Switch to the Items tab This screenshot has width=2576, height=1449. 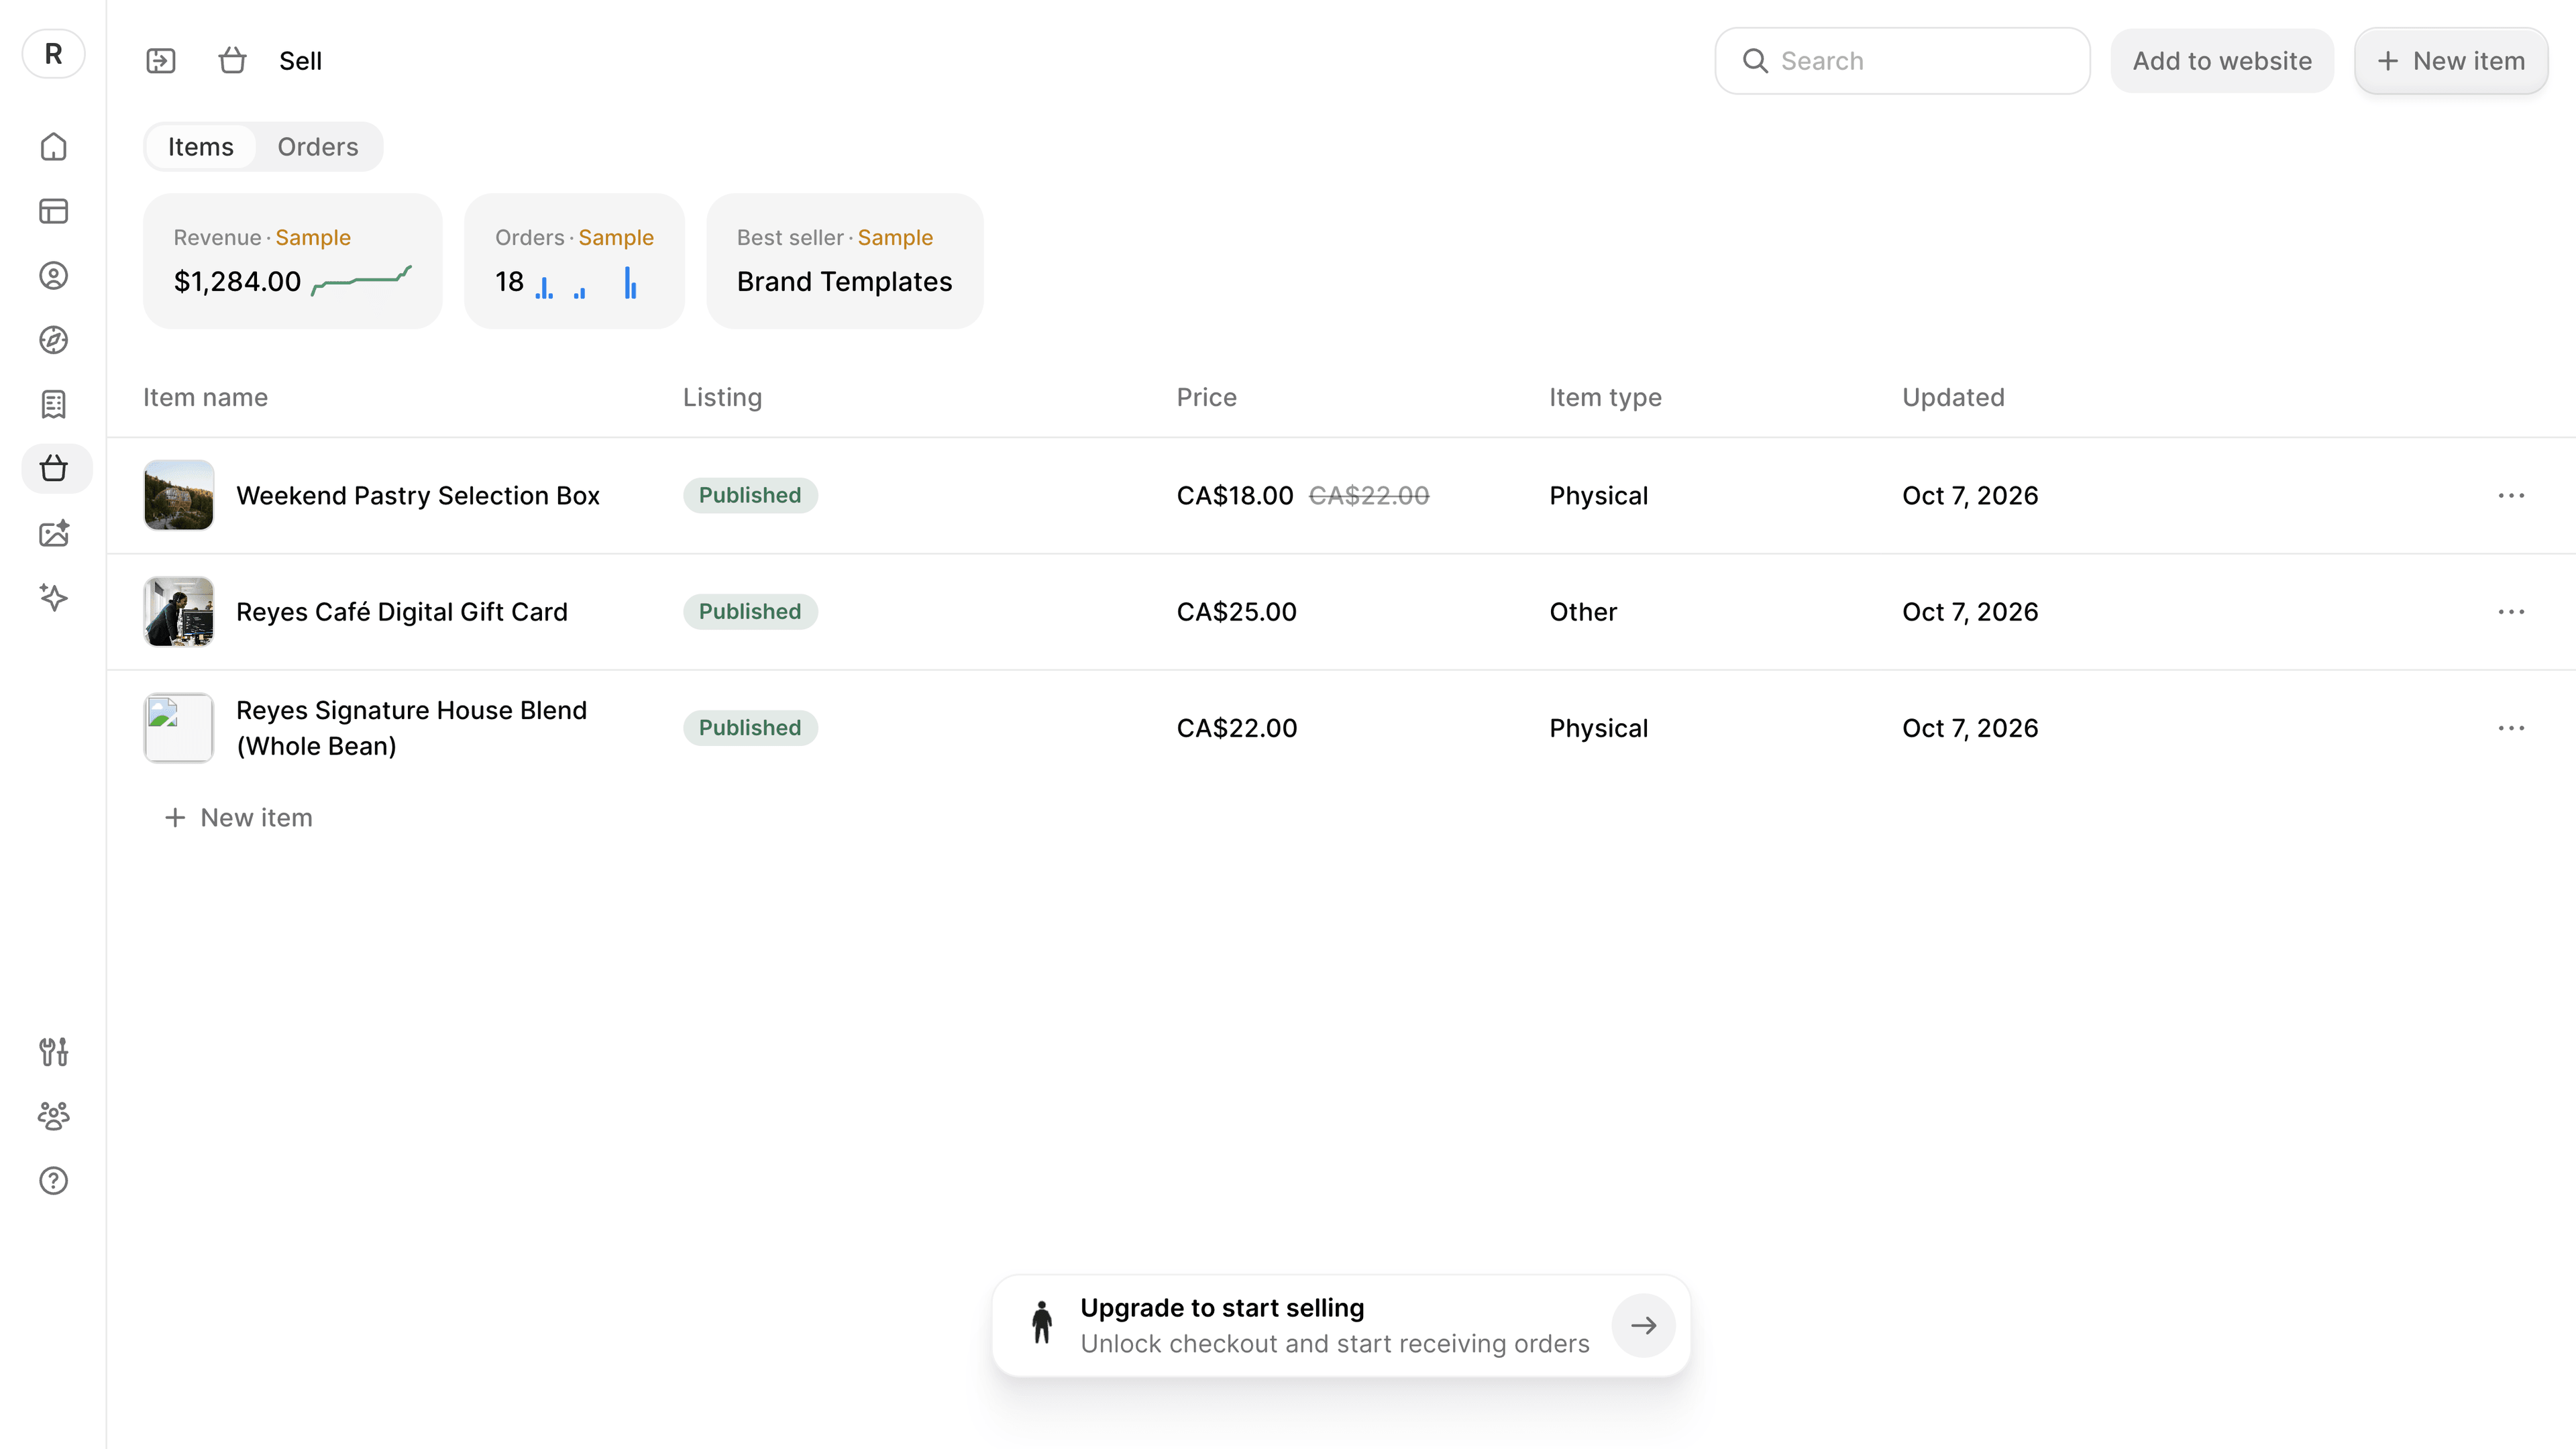coord(200,147)
